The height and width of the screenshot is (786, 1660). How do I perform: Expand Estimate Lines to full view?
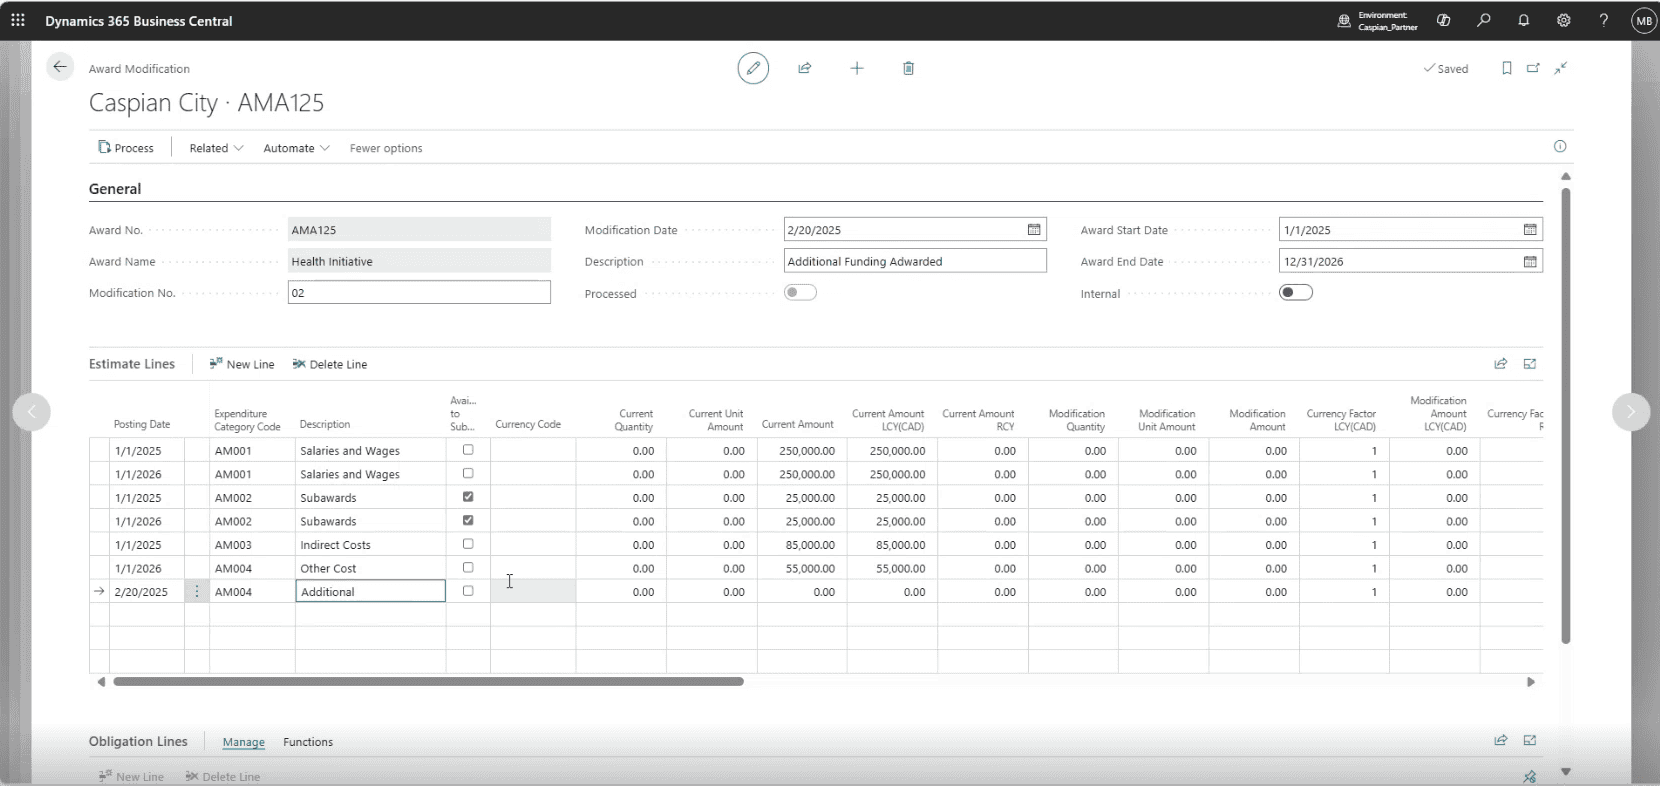coord(1530,364)
